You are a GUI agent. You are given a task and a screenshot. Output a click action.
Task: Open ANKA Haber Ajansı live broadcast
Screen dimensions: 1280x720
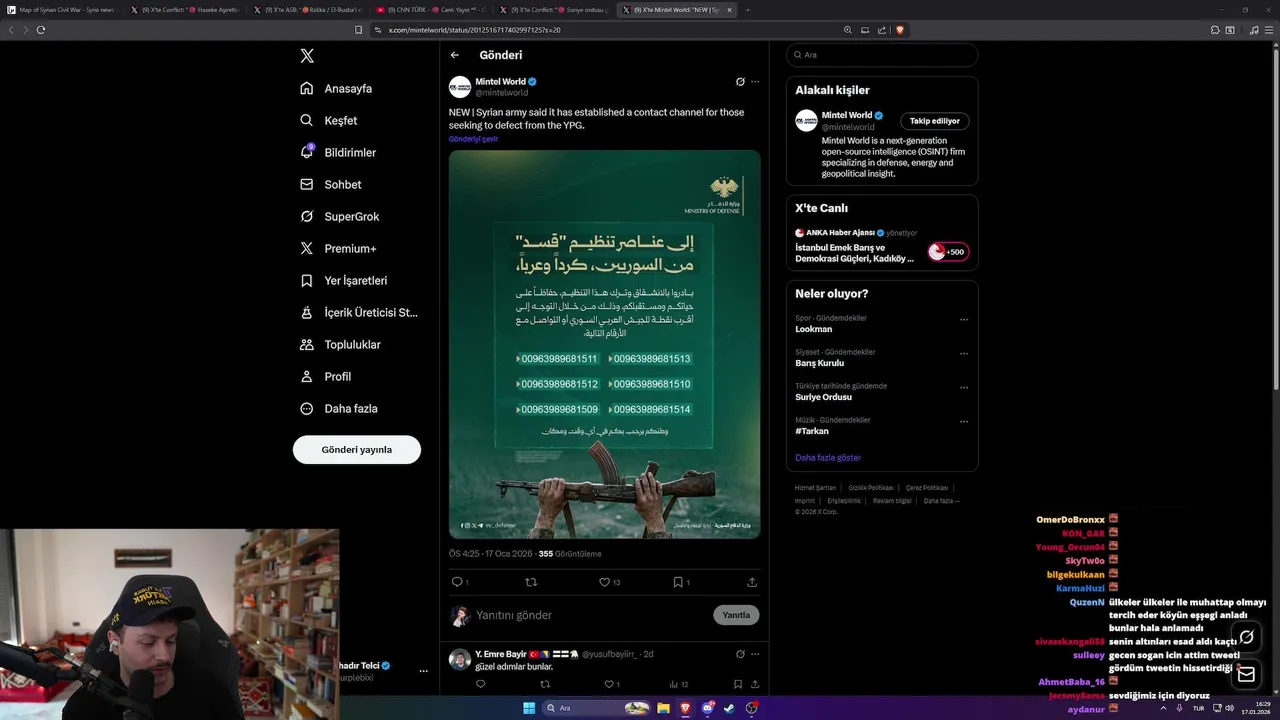coord(882,245)
